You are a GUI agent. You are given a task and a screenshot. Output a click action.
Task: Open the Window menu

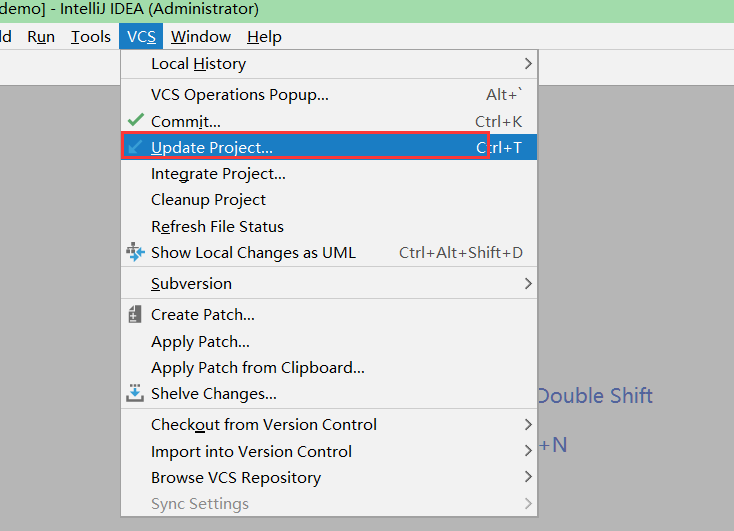(x=201, y=37)
